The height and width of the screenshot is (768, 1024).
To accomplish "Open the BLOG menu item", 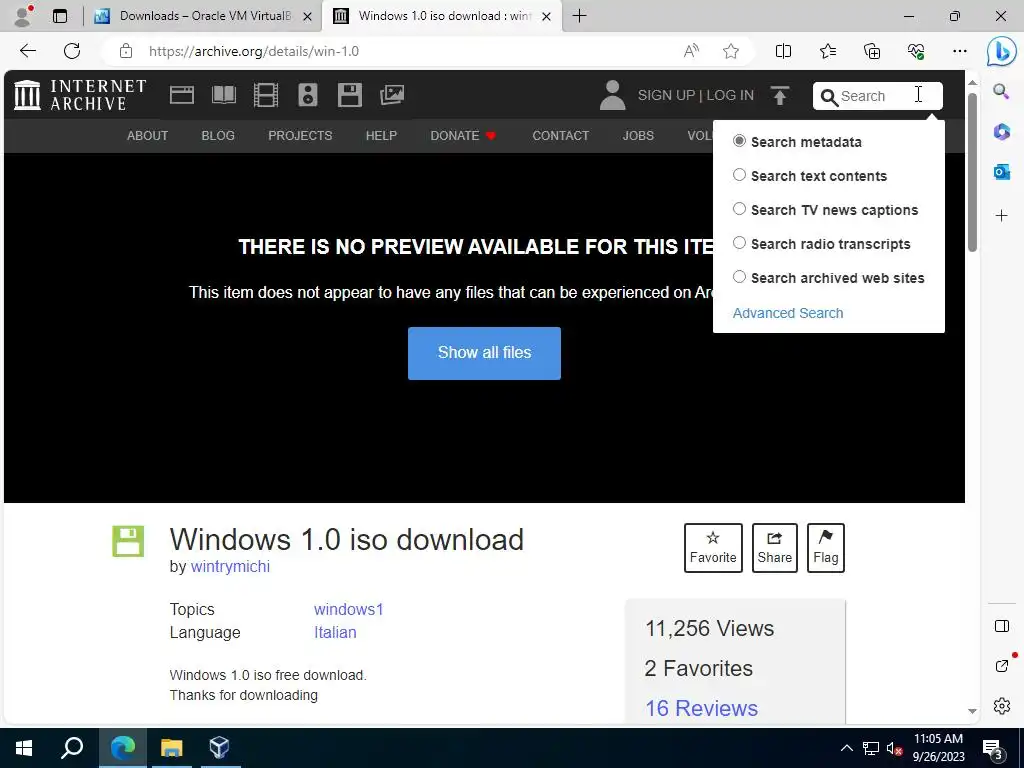I will tap(218, 136).
